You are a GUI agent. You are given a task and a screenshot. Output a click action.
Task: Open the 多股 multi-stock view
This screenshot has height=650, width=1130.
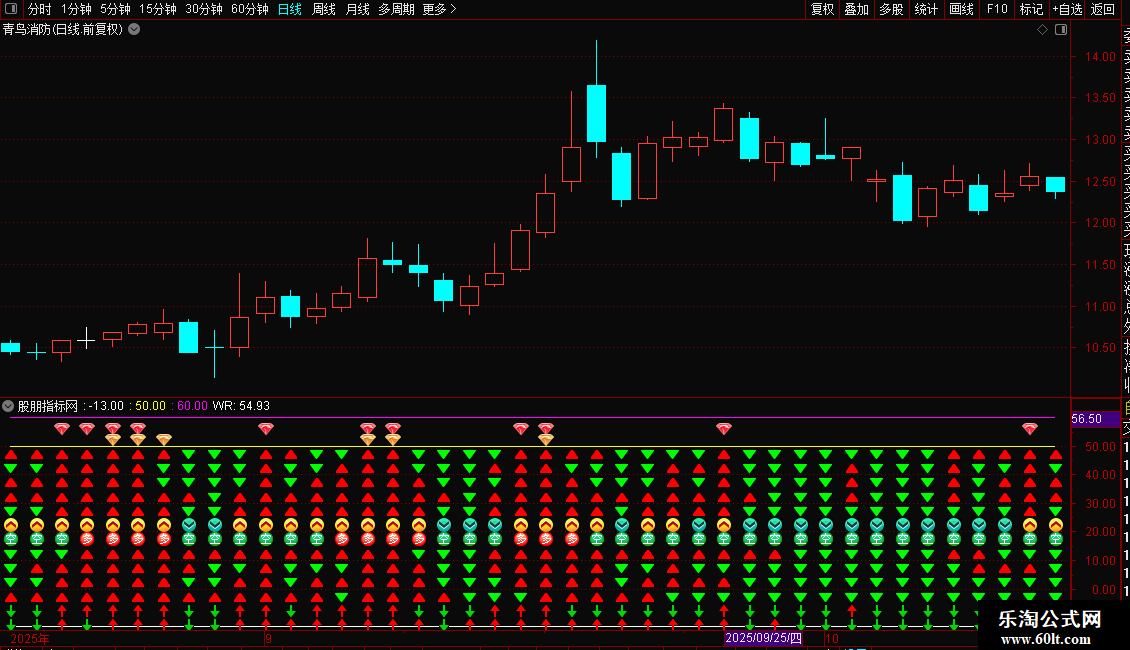[x=891, y=9]
